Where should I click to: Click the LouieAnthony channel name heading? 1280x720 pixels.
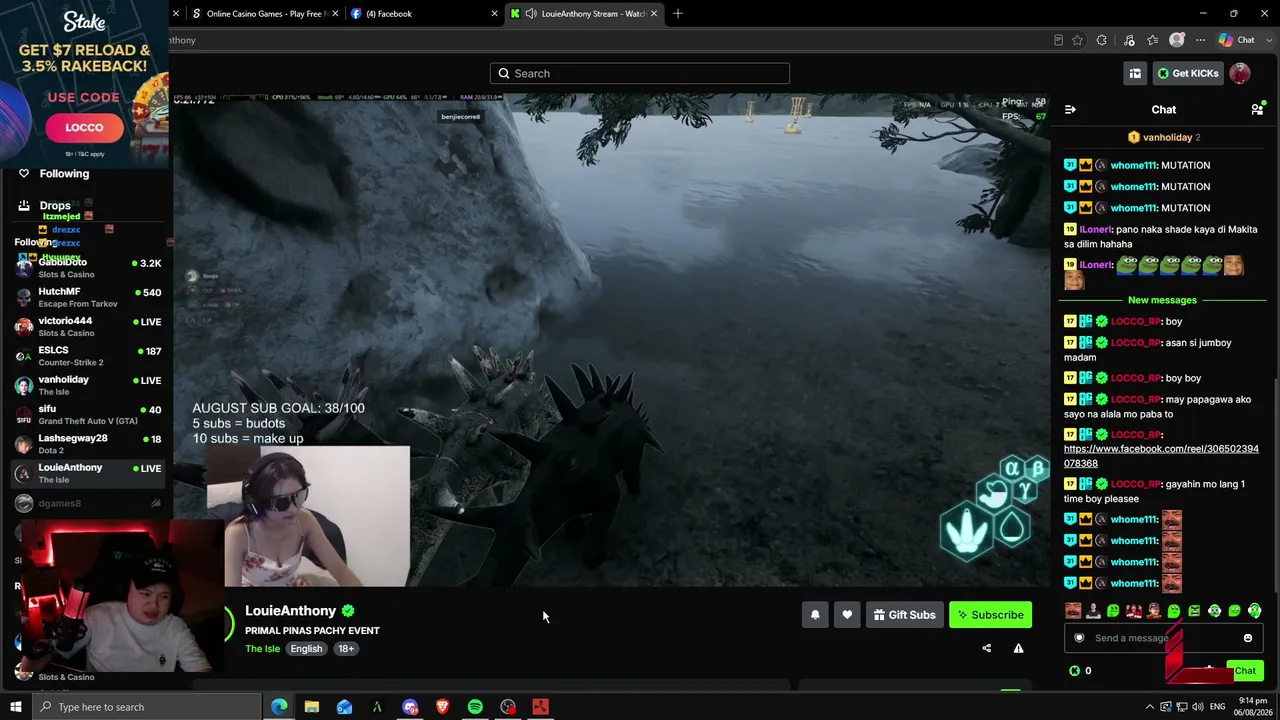(291, 611)
